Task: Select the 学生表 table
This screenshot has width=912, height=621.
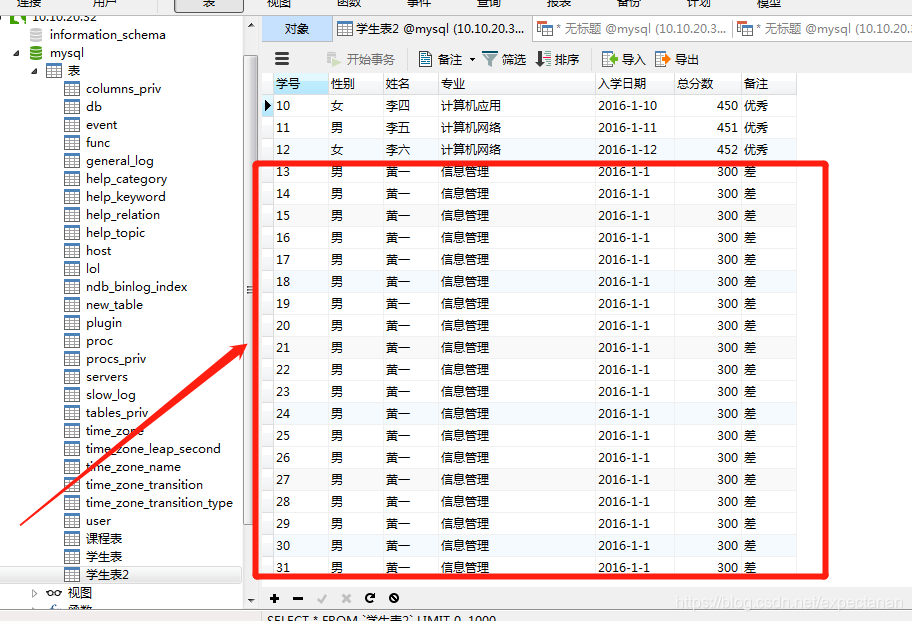Action: pos(104,558)
